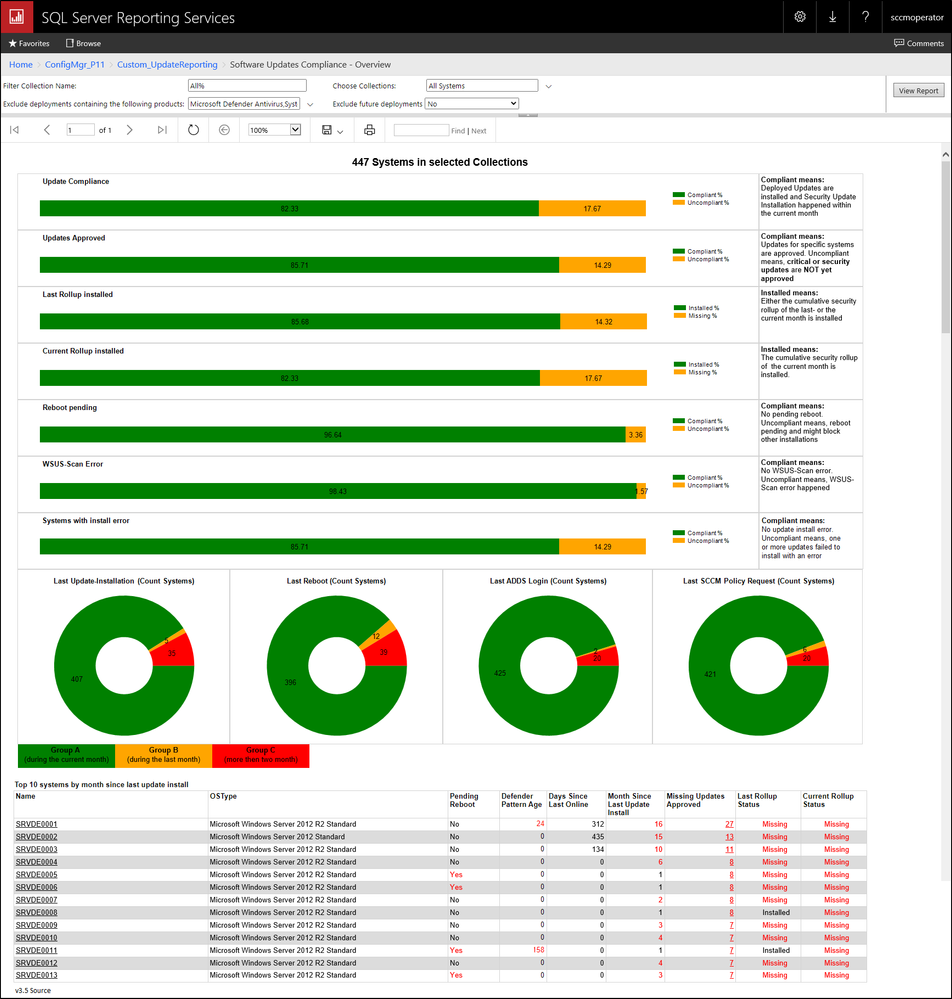The width and height of the screenshot is (952, 999).
Task: Click Update Compliance green 82.33 bar
Action: (x=289, y=208)
